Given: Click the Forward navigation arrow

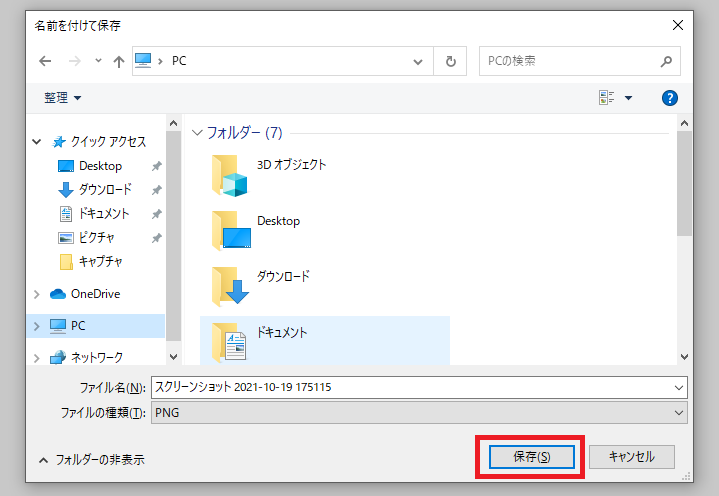Looking at the screenshot, I should tap(74, 61).
